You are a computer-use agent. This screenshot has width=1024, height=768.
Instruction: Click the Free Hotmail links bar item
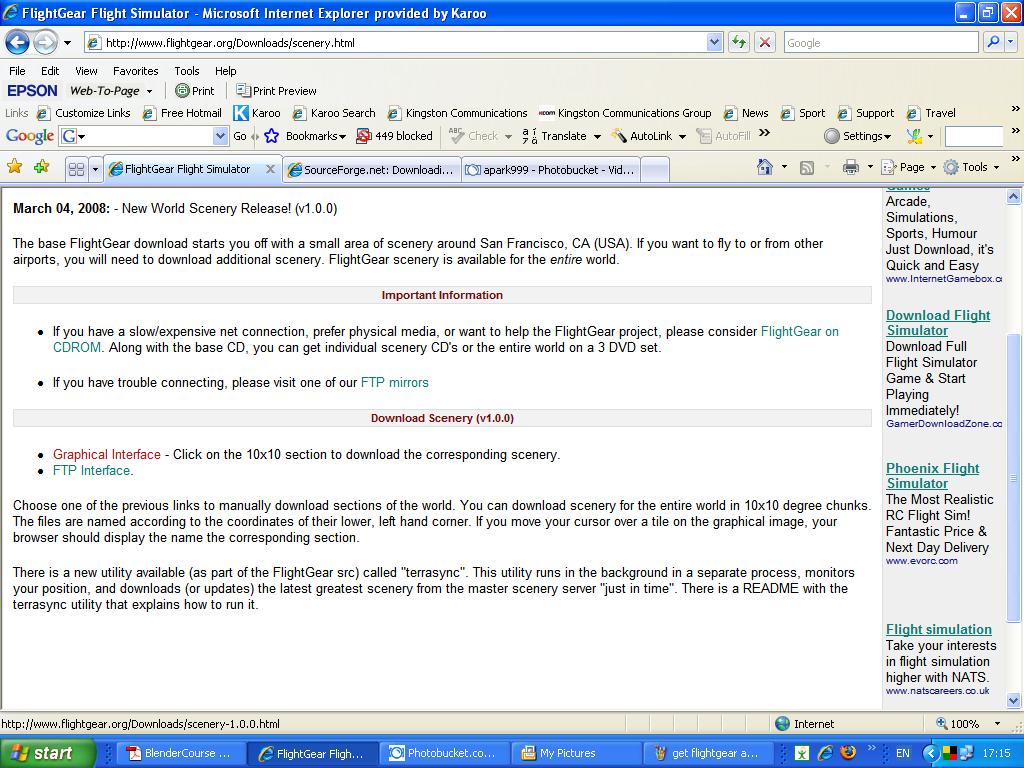pyautogui.click(x=183, y=113)
